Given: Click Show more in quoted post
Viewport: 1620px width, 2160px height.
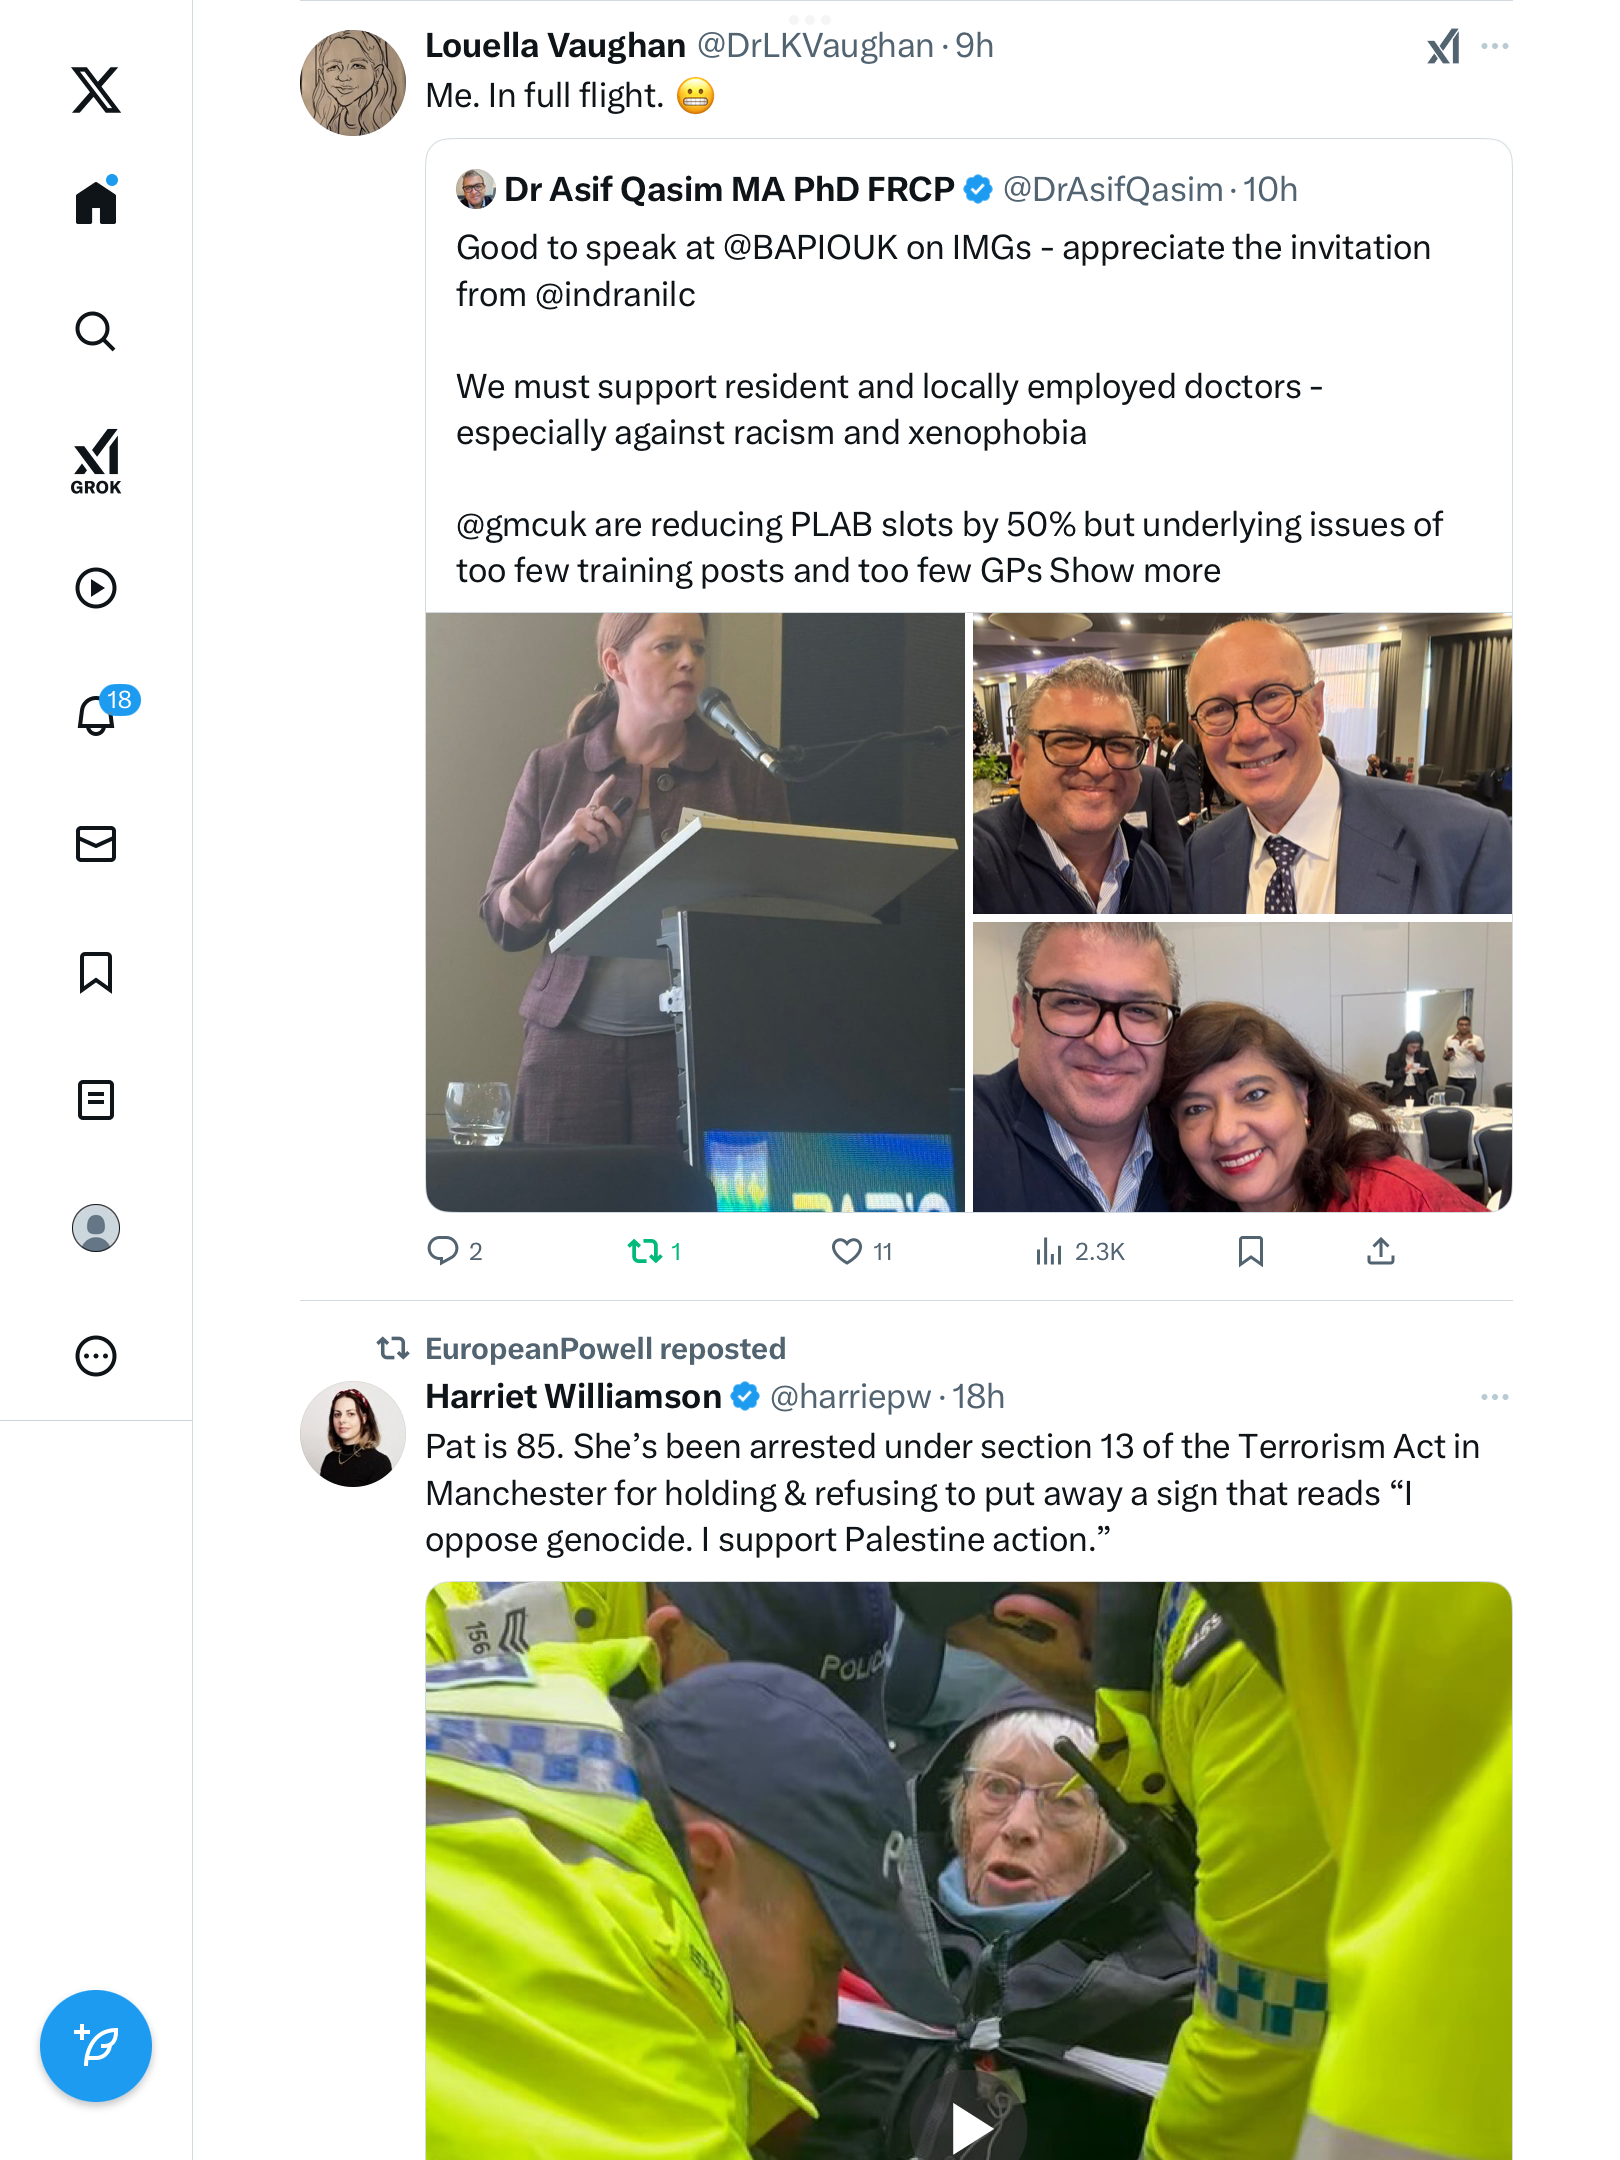Looking at the screenshot, I should pyautogui.click(x=1134, y=571).
